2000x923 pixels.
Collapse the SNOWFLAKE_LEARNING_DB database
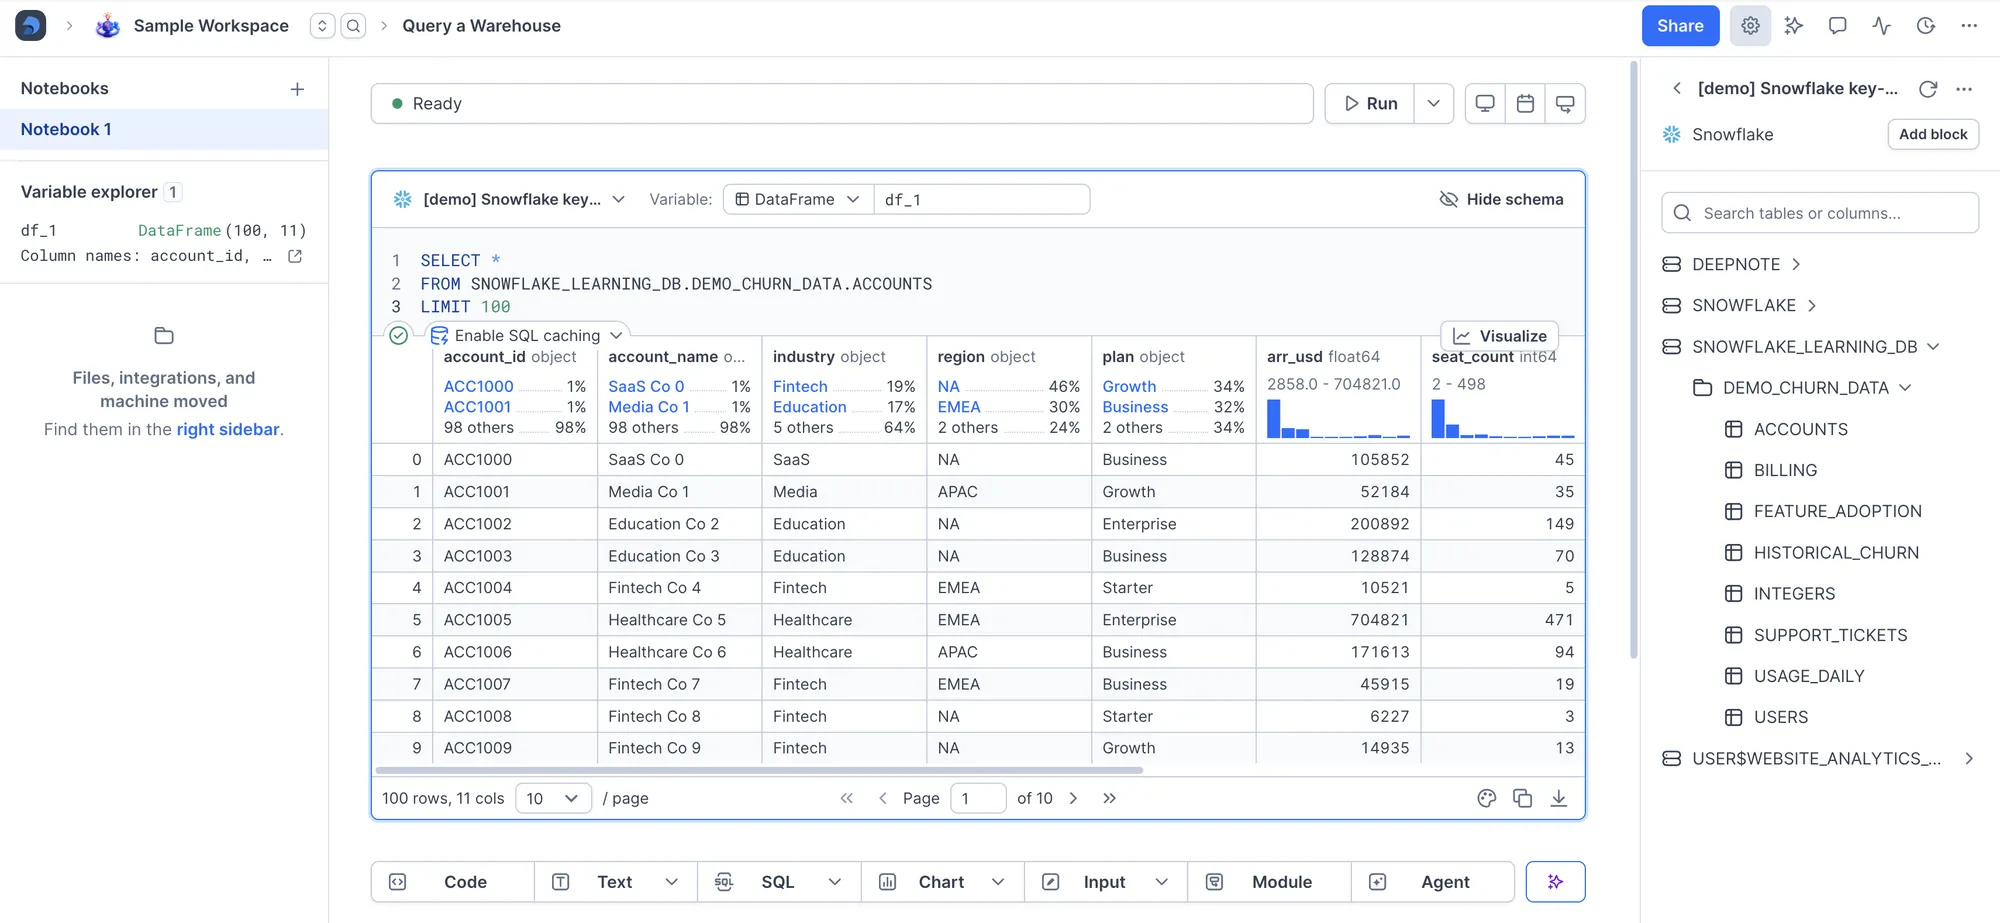[x=1933, y=346]
